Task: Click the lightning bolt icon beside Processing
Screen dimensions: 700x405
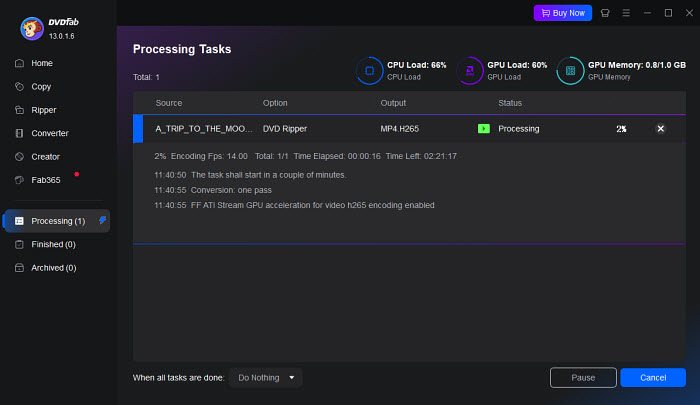Action: (x=102, y=220)
